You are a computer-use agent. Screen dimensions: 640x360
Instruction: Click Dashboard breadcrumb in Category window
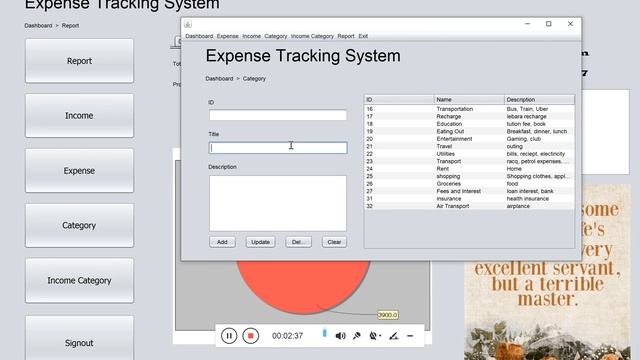(219, 78)
